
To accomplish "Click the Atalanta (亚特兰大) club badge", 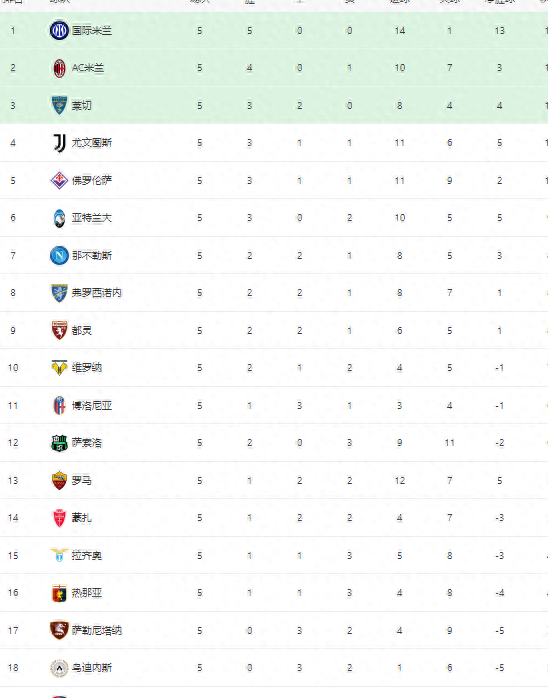I will point(59,218).
